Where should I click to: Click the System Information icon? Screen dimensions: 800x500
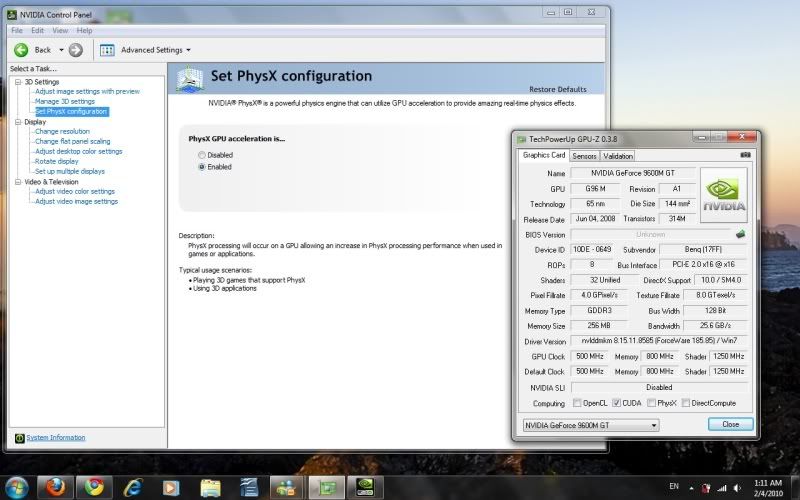click(x=19, y=438)
